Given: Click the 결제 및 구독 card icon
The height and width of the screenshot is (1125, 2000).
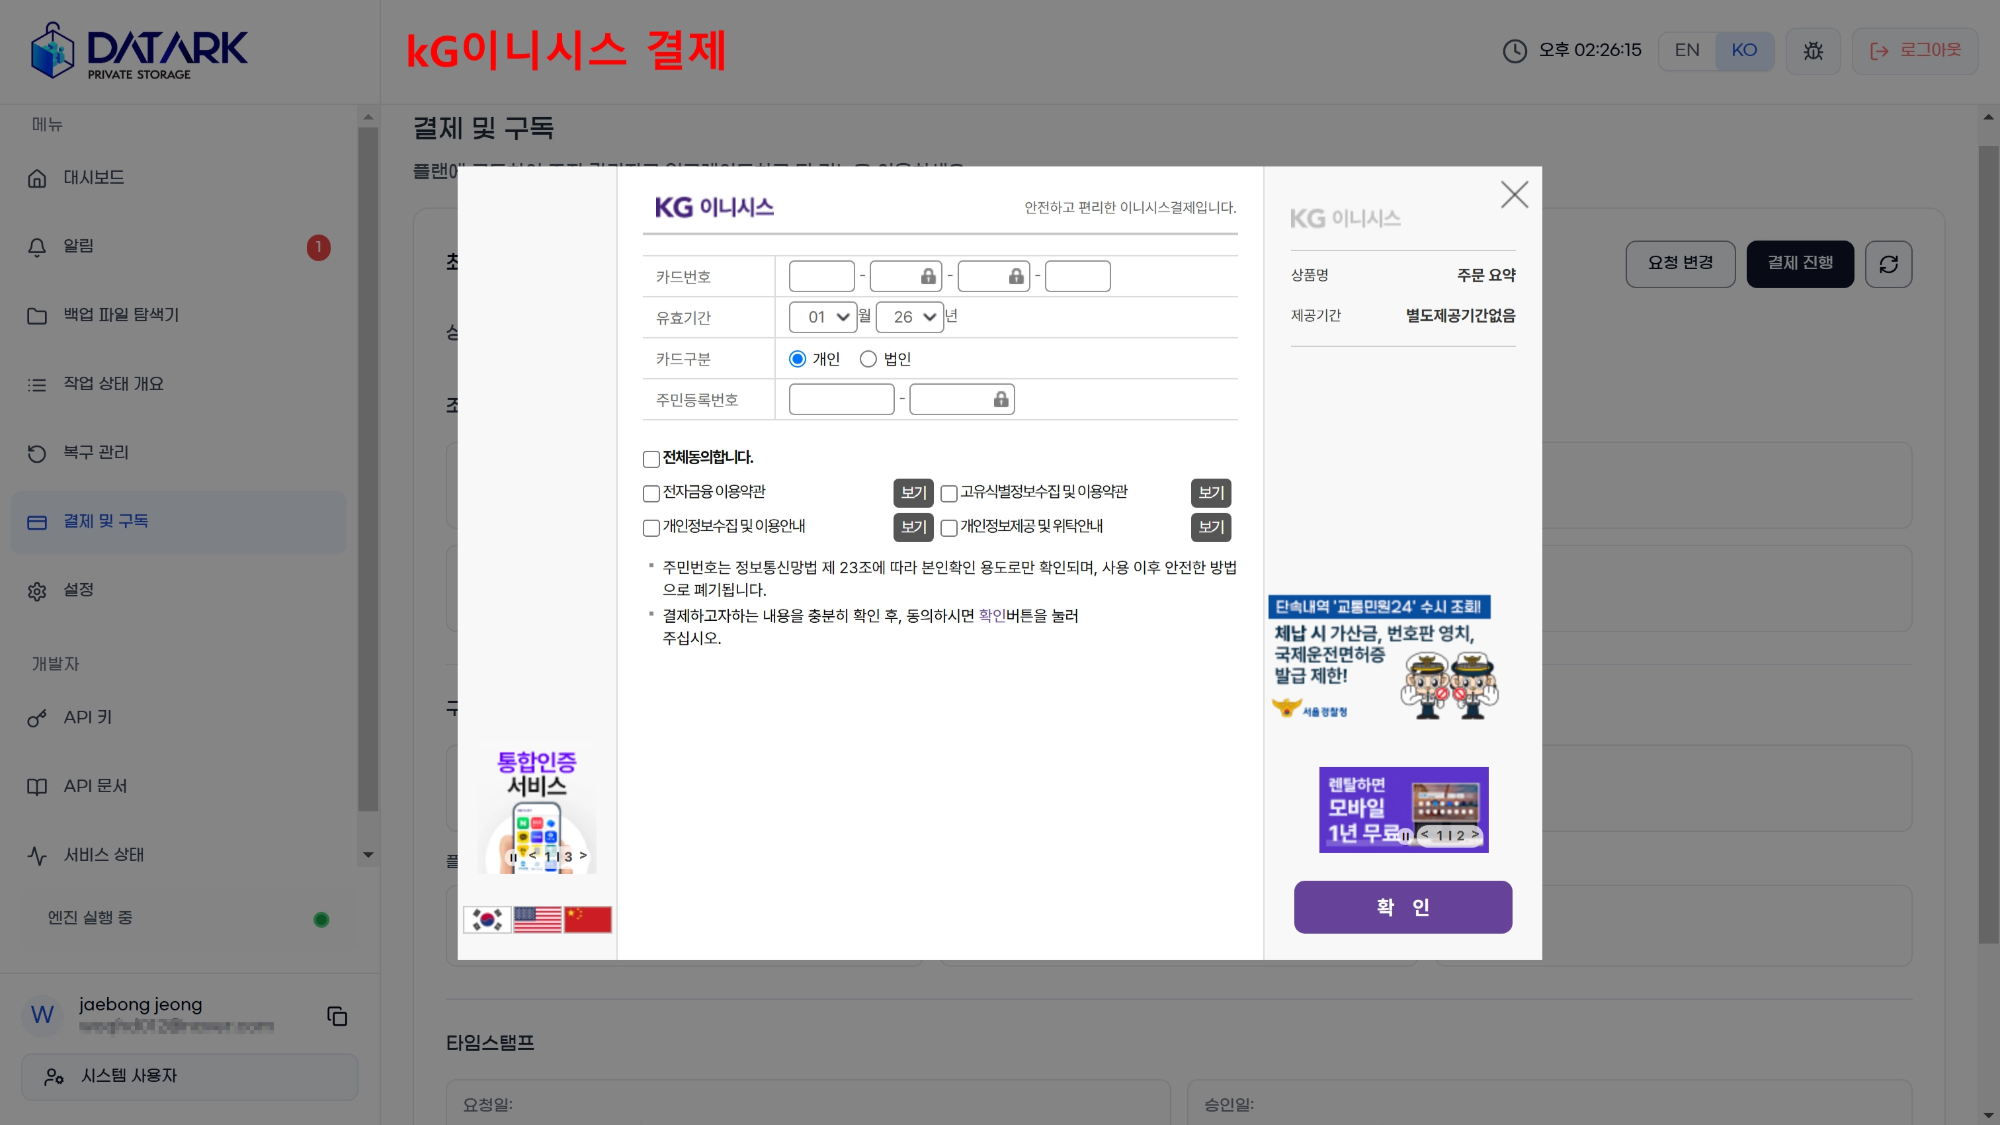Looking at the screenshot, I should (x=37, y=522).
